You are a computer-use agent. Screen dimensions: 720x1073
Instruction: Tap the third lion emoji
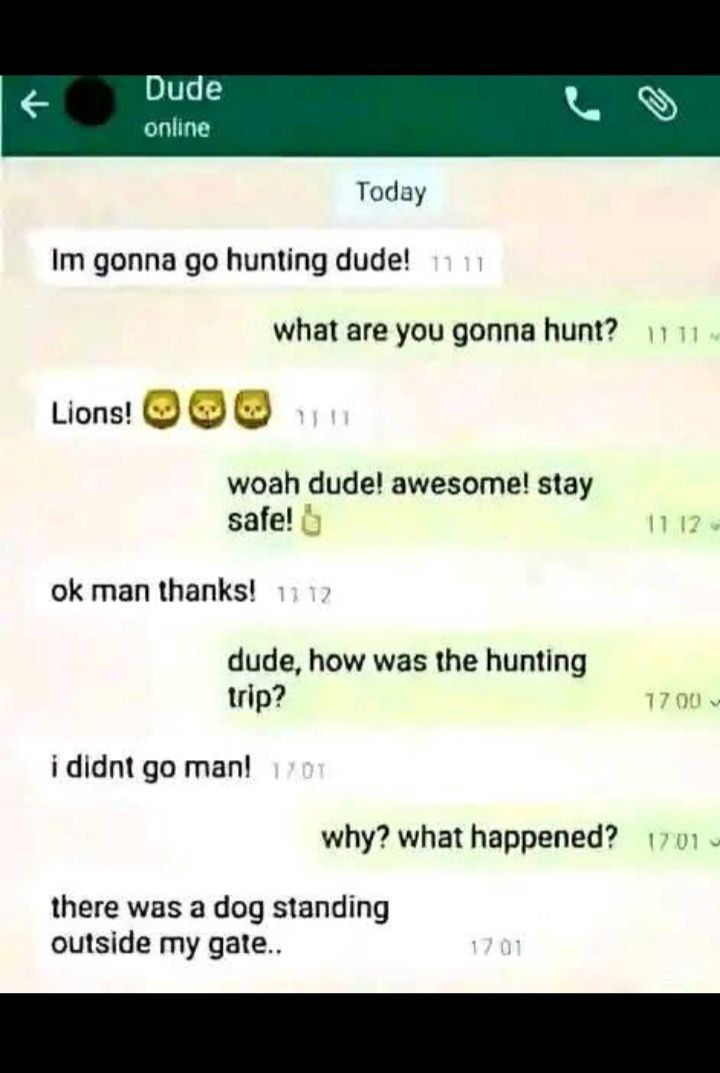[252, 409]
